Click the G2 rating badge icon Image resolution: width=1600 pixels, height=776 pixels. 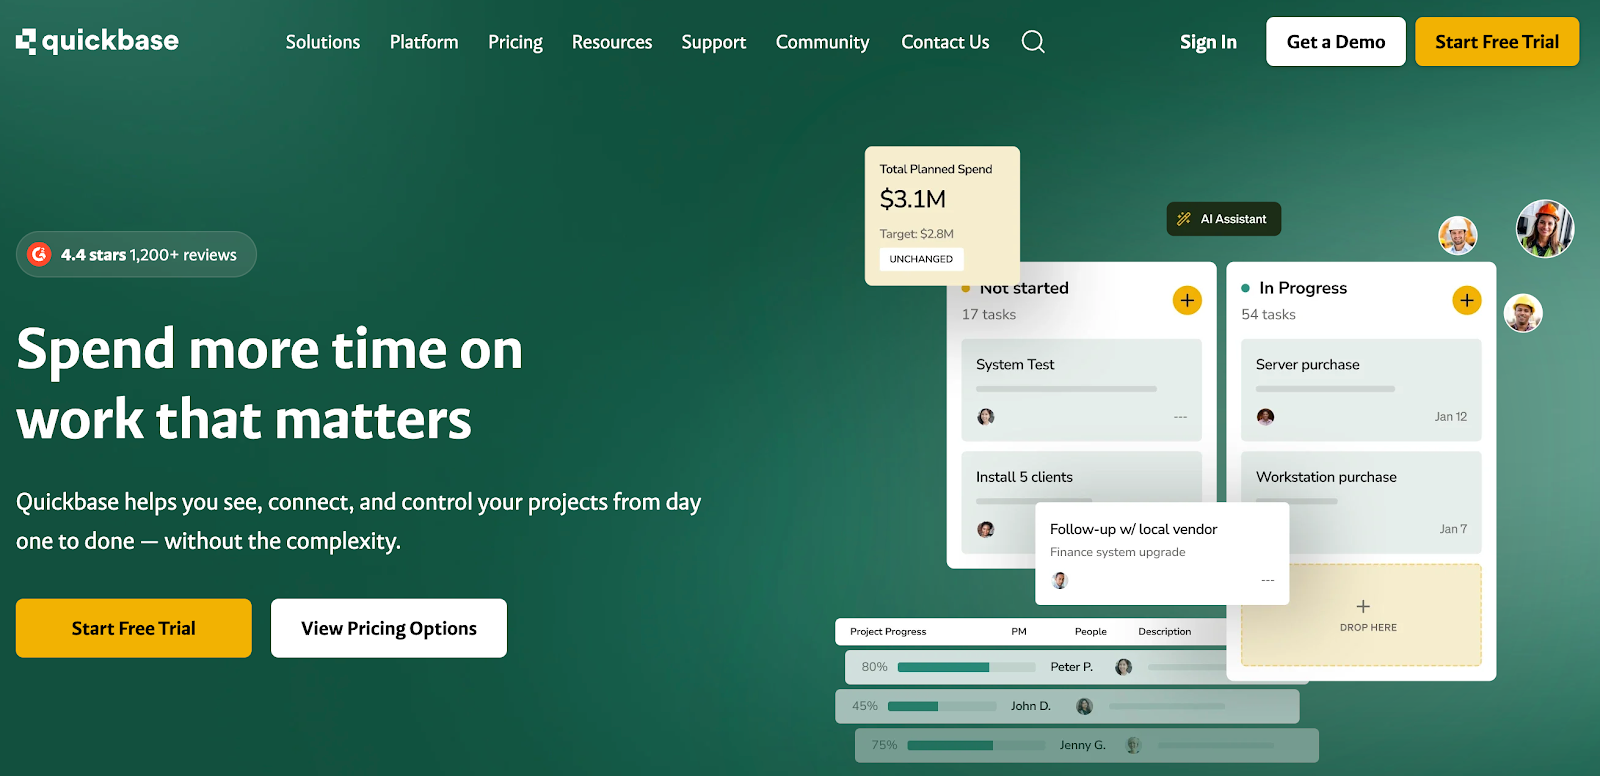coord(39,254)
